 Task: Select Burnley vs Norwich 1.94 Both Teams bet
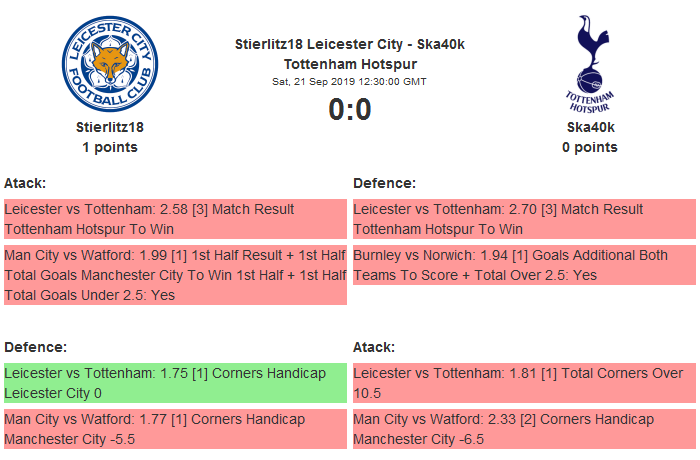click(x=523, y=265)
